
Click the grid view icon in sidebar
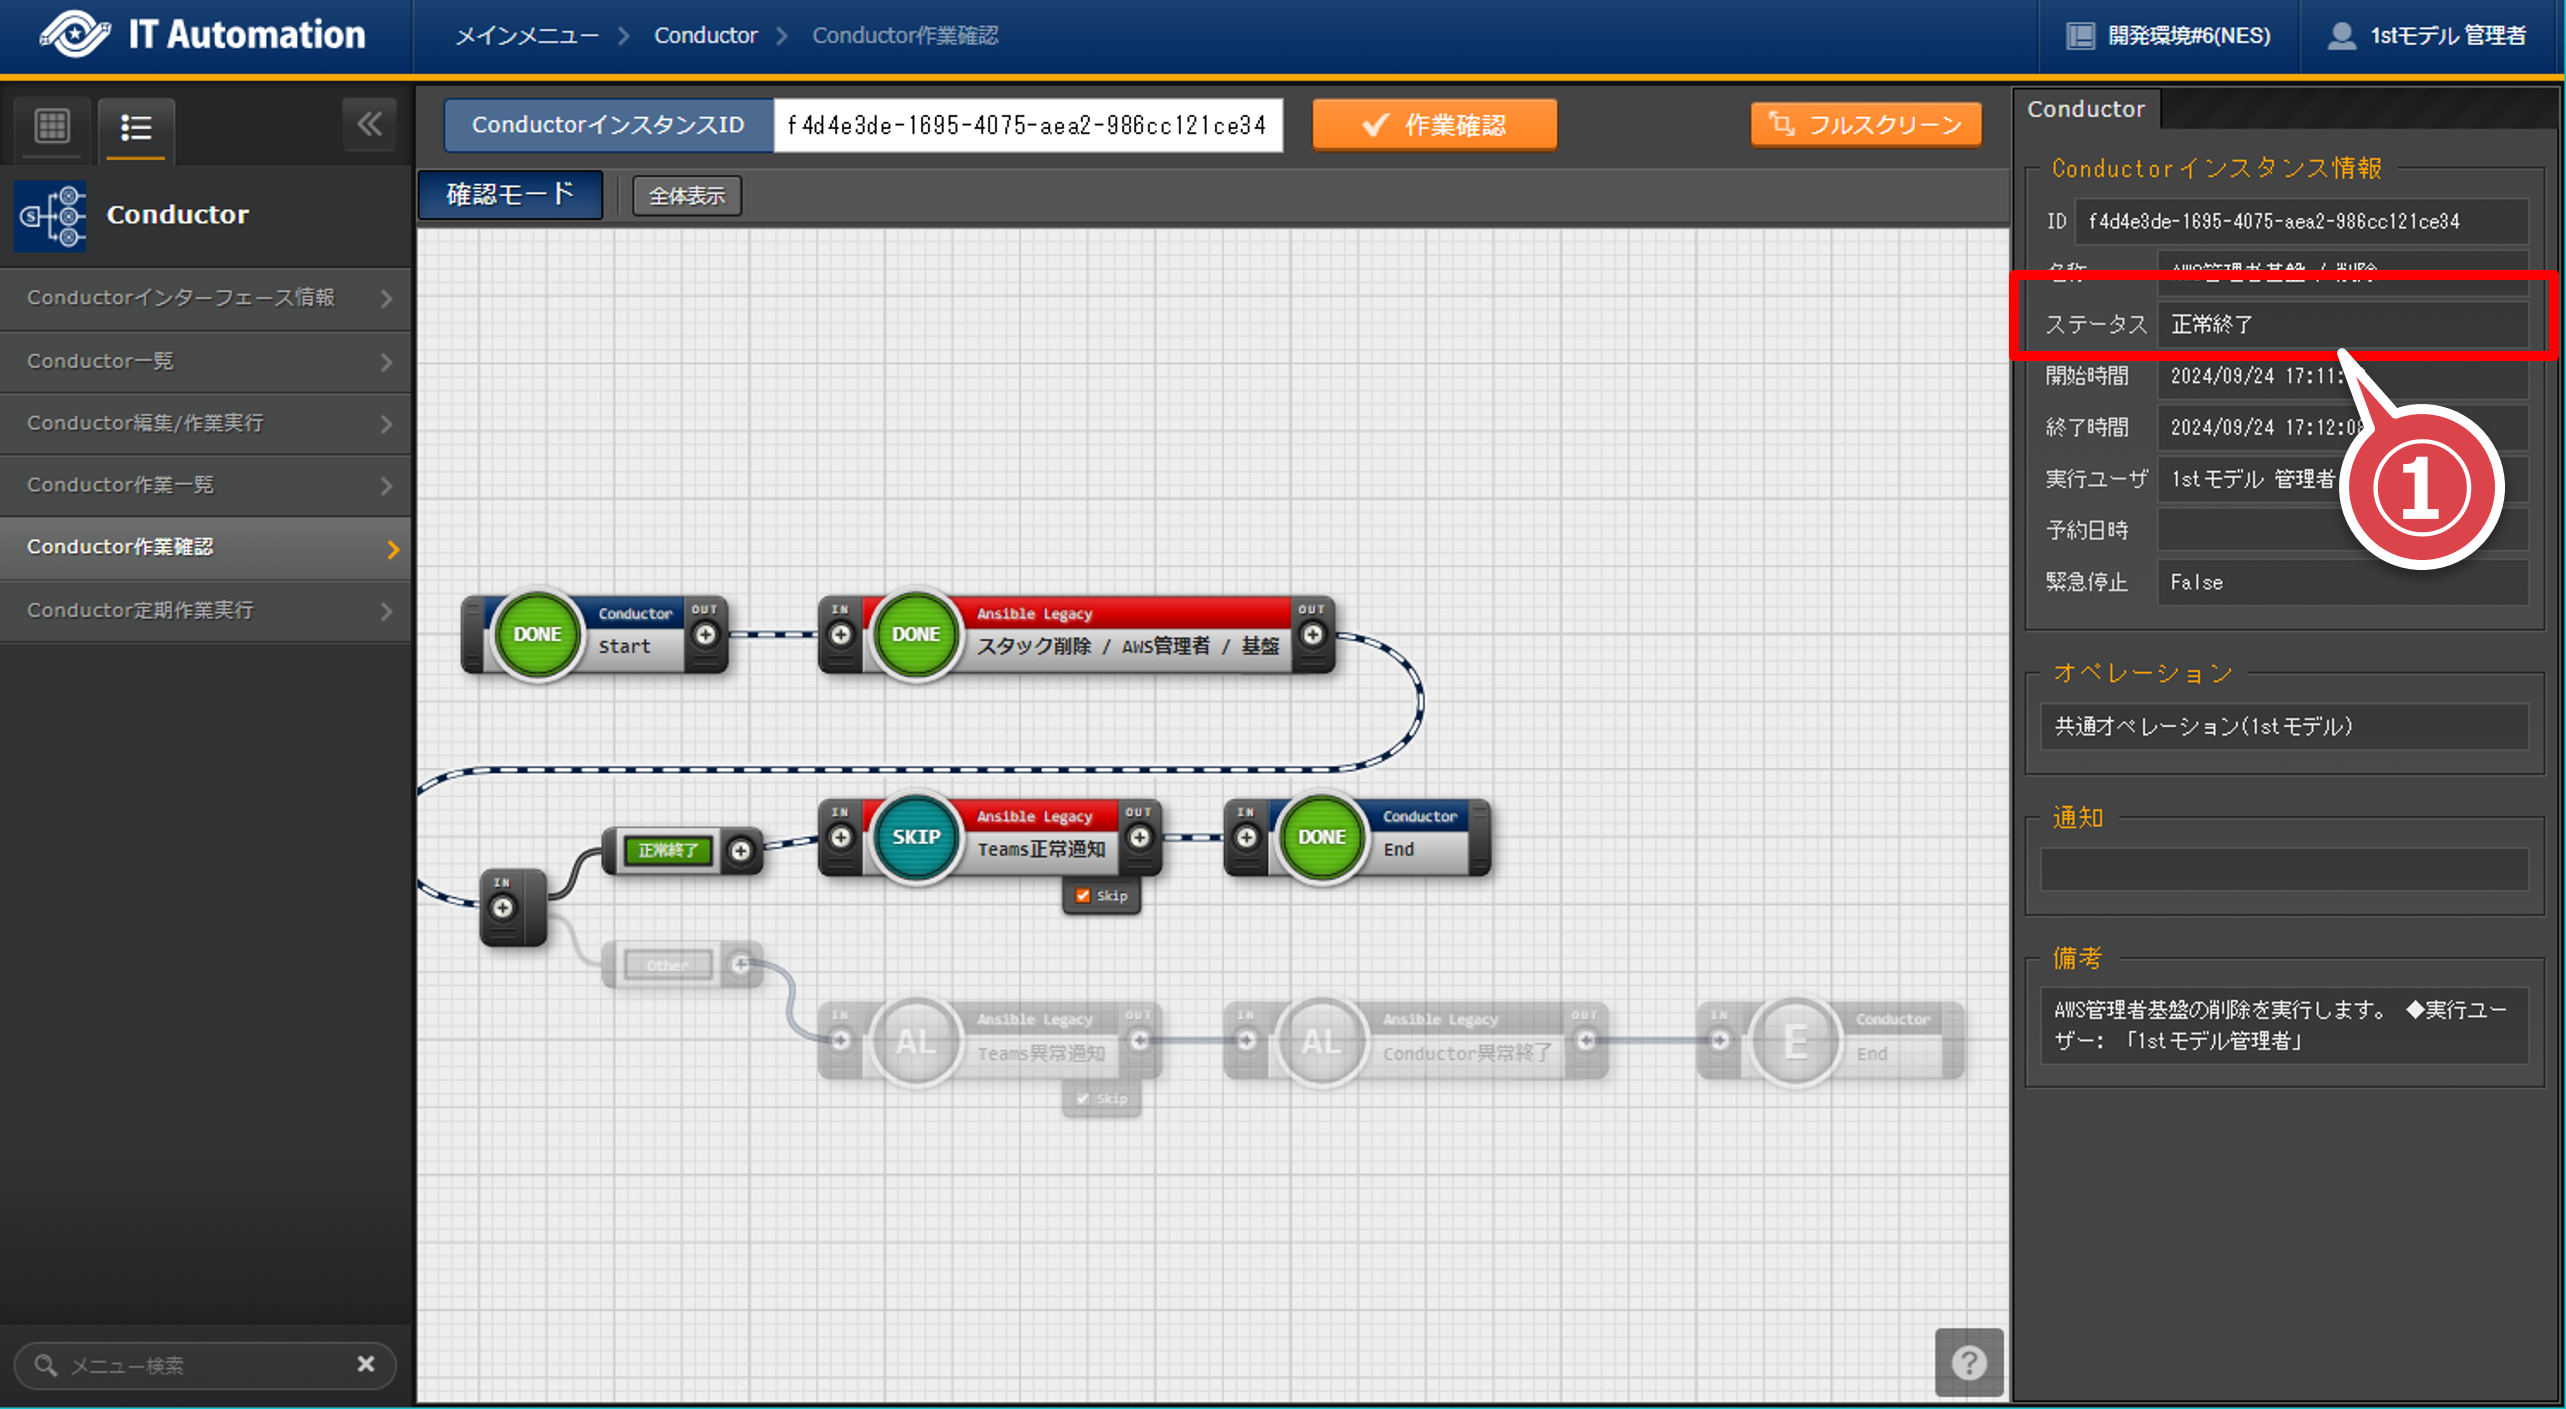pyautogui.click(x=52, y=127)
